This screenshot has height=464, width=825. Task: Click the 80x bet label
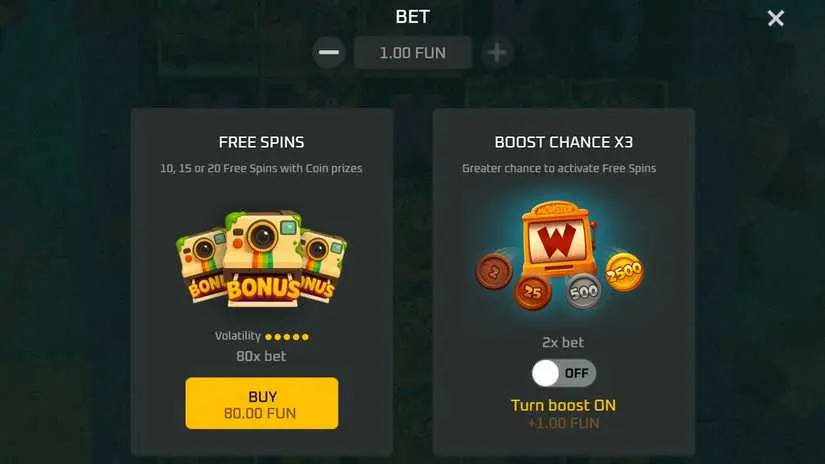coord(261,356)
